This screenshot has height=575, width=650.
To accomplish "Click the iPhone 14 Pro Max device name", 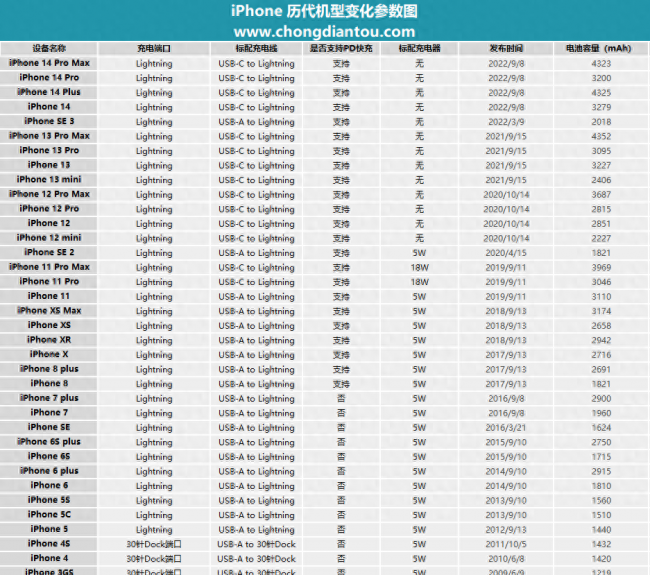I will point(49,63).
